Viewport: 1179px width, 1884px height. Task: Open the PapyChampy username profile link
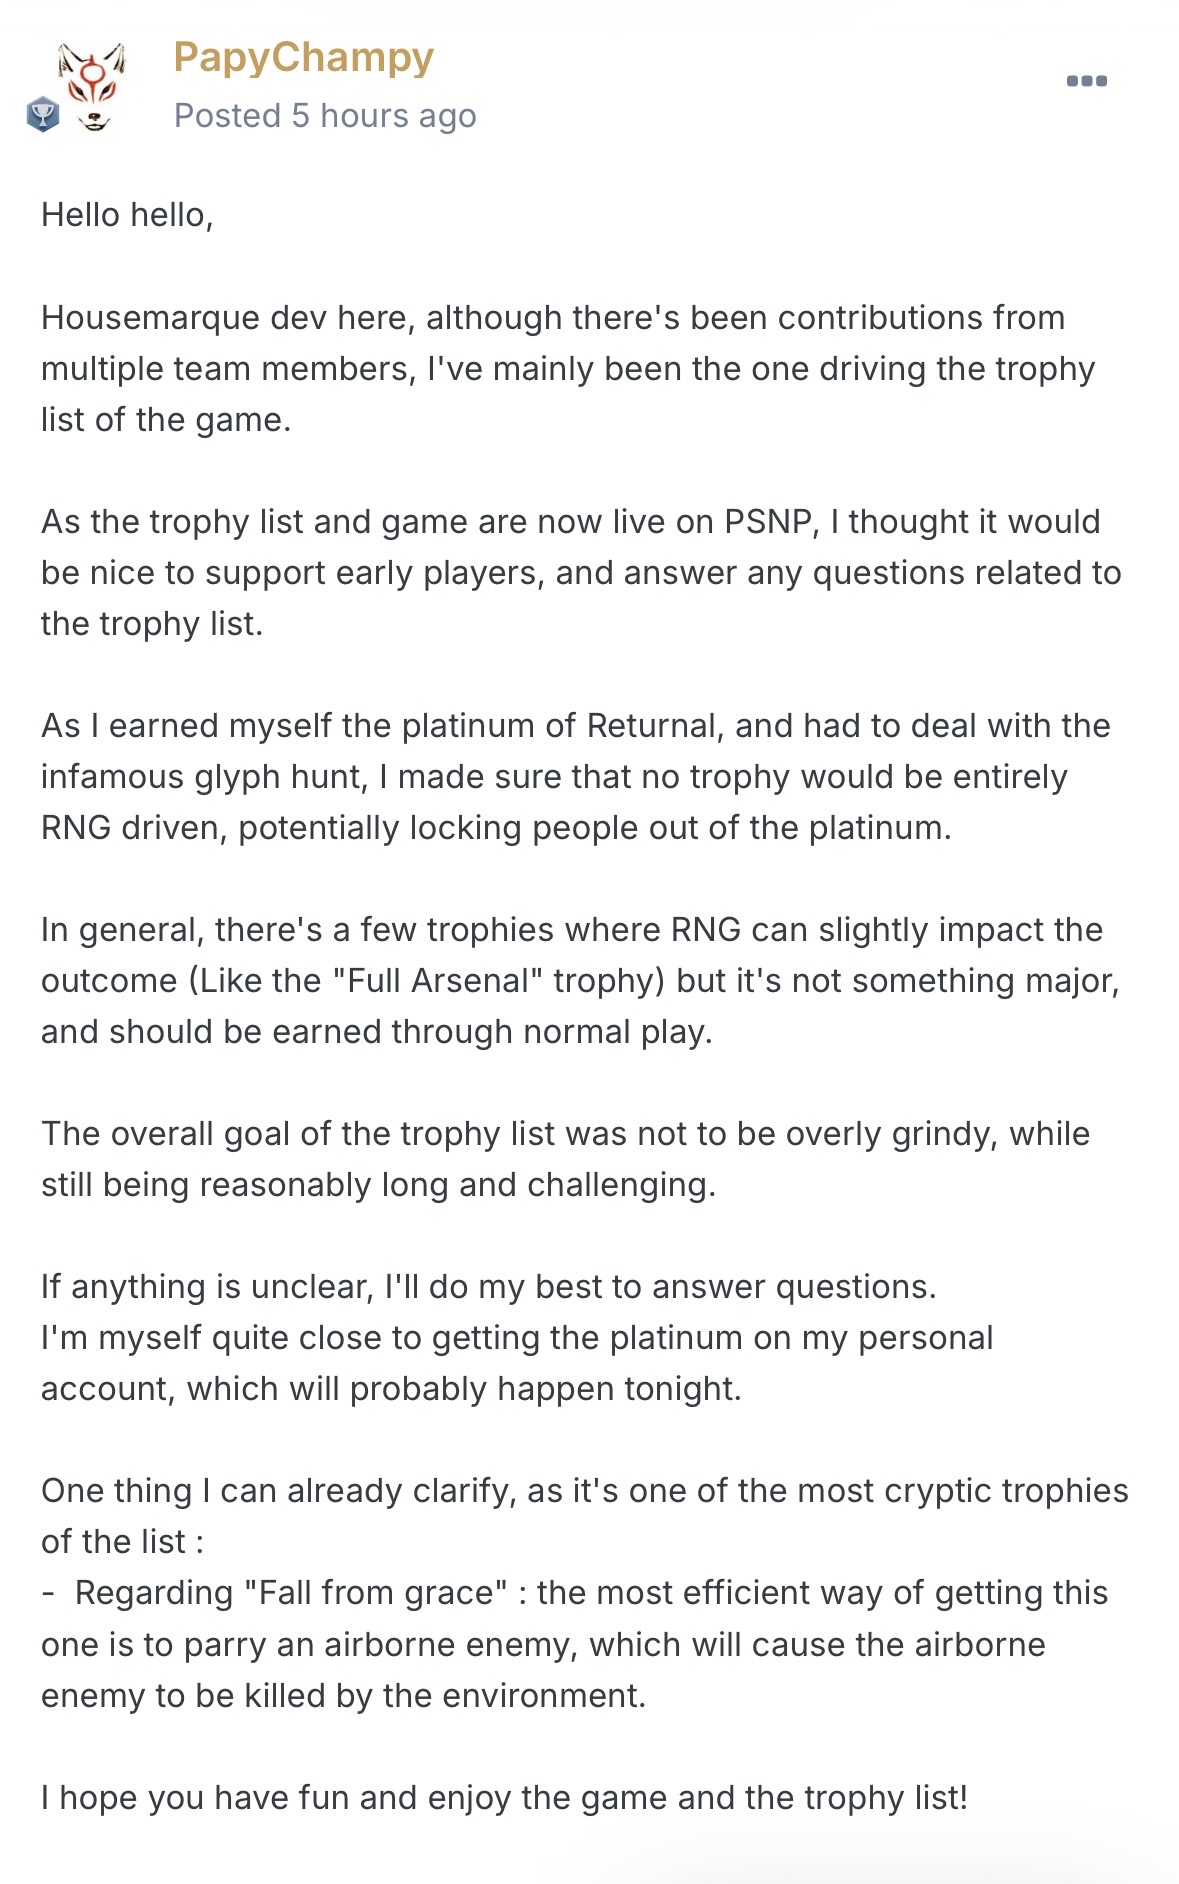tap(303, 58)
